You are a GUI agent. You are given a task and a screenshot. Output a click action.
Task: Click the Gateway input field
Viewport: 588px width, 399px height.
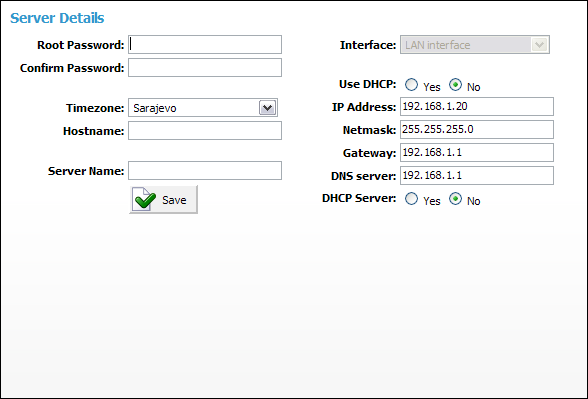477,153
